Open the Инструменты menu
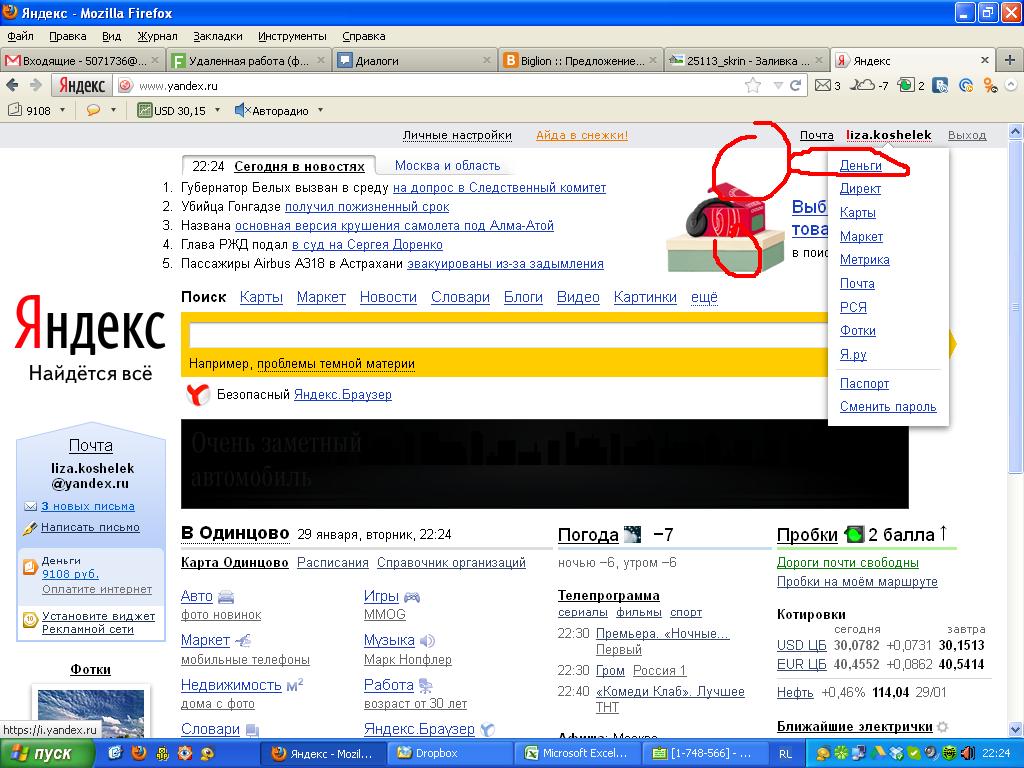The height and width of the screenshot is (768, 1024). tap(292, 36)
